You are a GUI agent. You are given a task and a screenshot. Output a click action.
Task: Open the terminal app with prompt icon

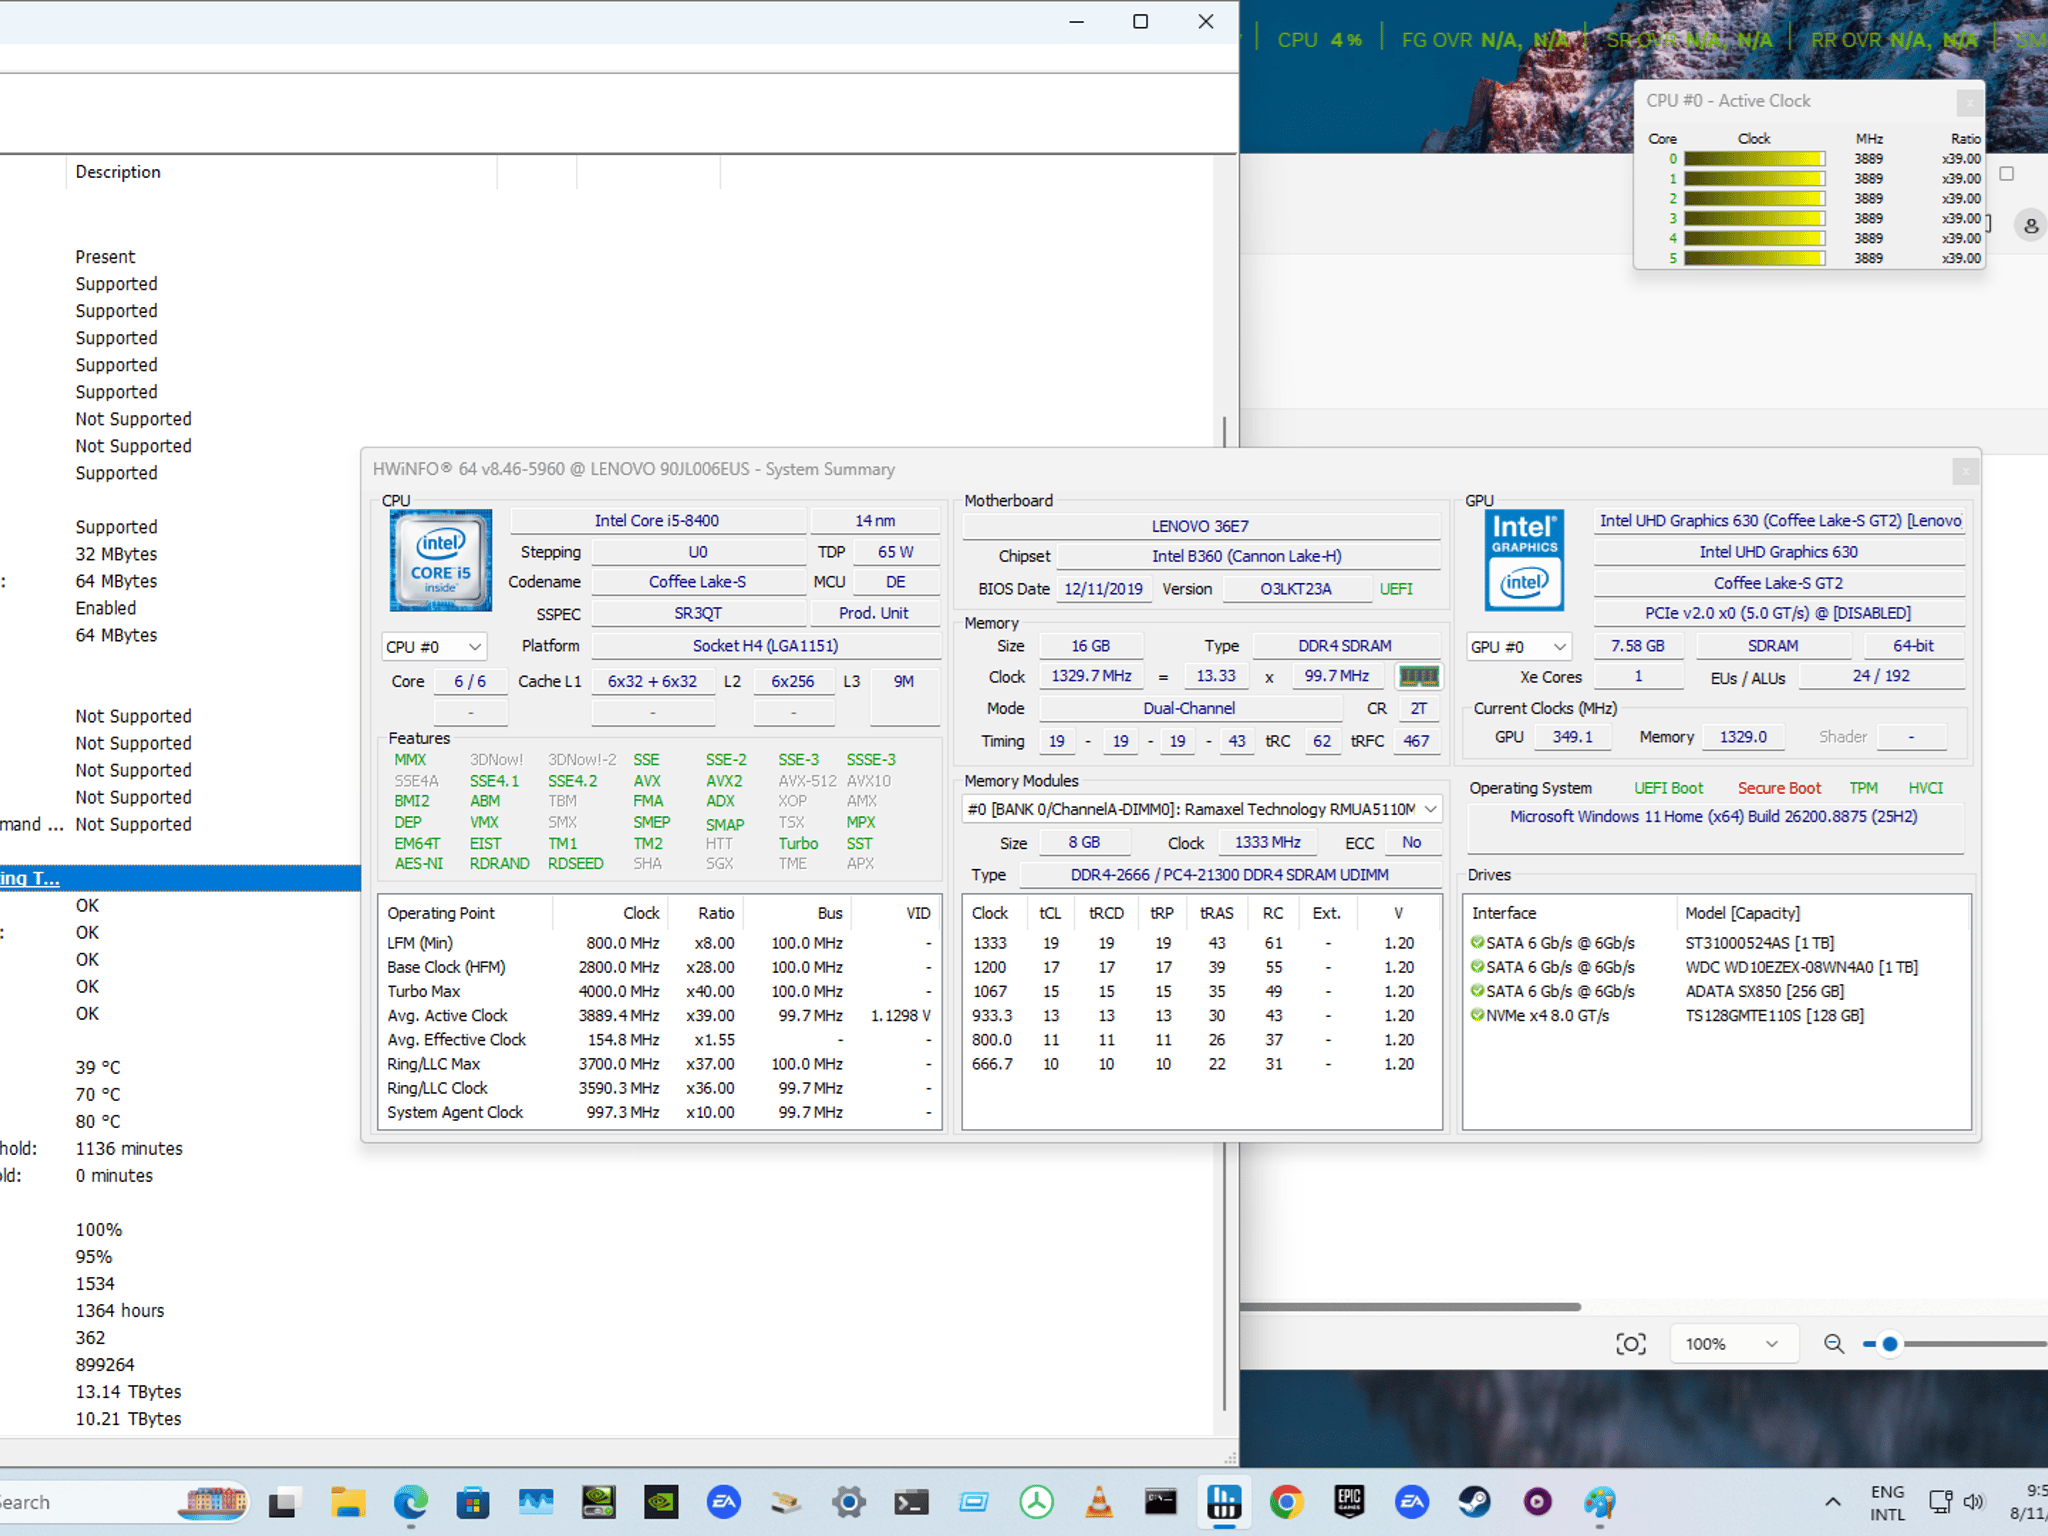pyautogui.click(x=911, y=1502)
